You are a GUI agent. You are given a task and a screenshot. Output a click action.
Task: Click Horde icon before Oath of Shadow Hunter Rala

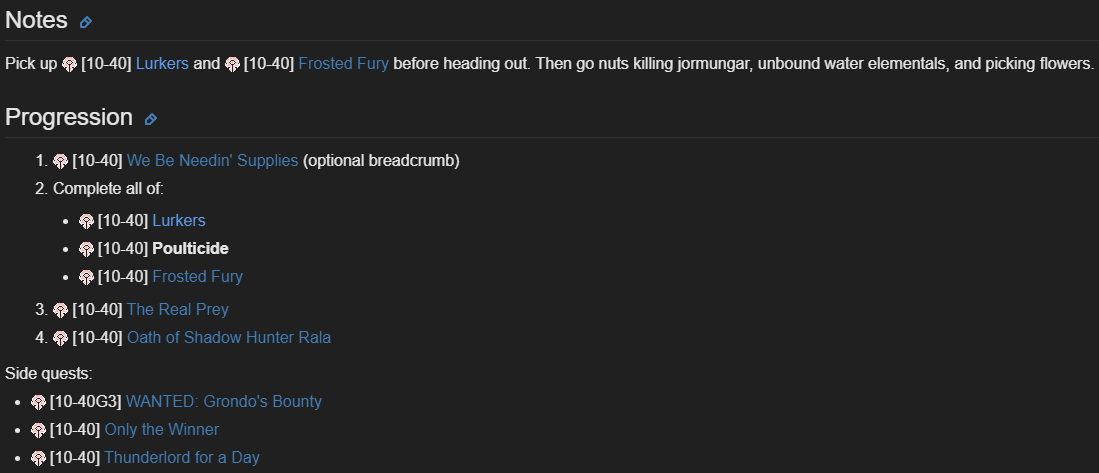click(61, 338)
